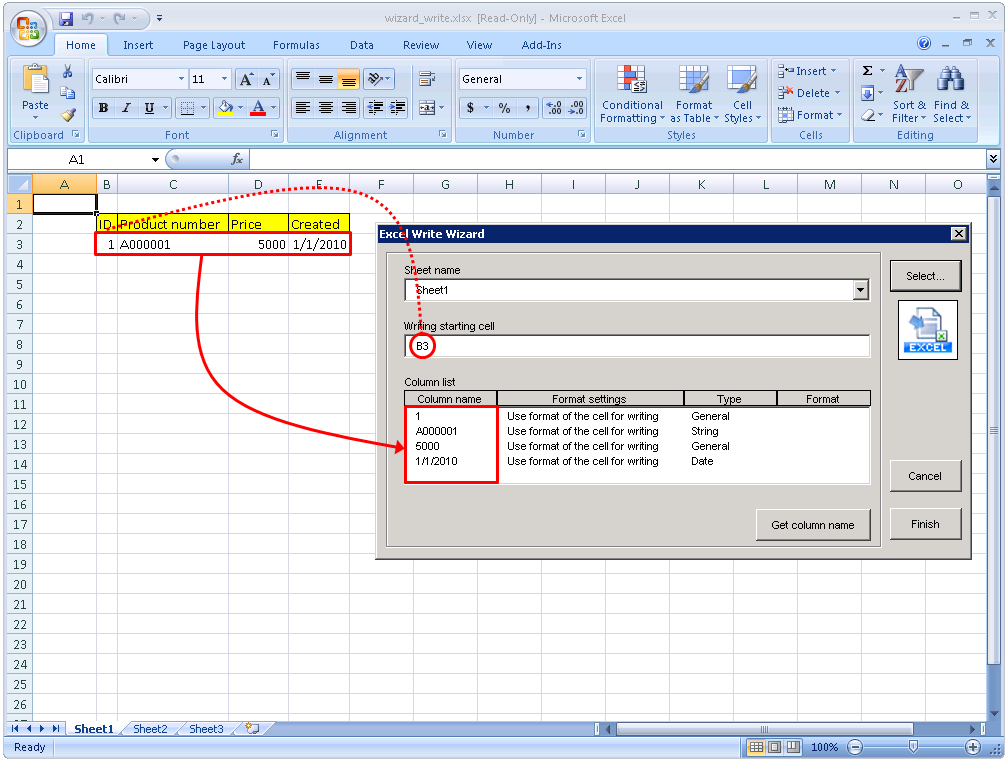Toggle italic formatting
1008x763 pixels.
pyautogui.click(x=124, y=106)
